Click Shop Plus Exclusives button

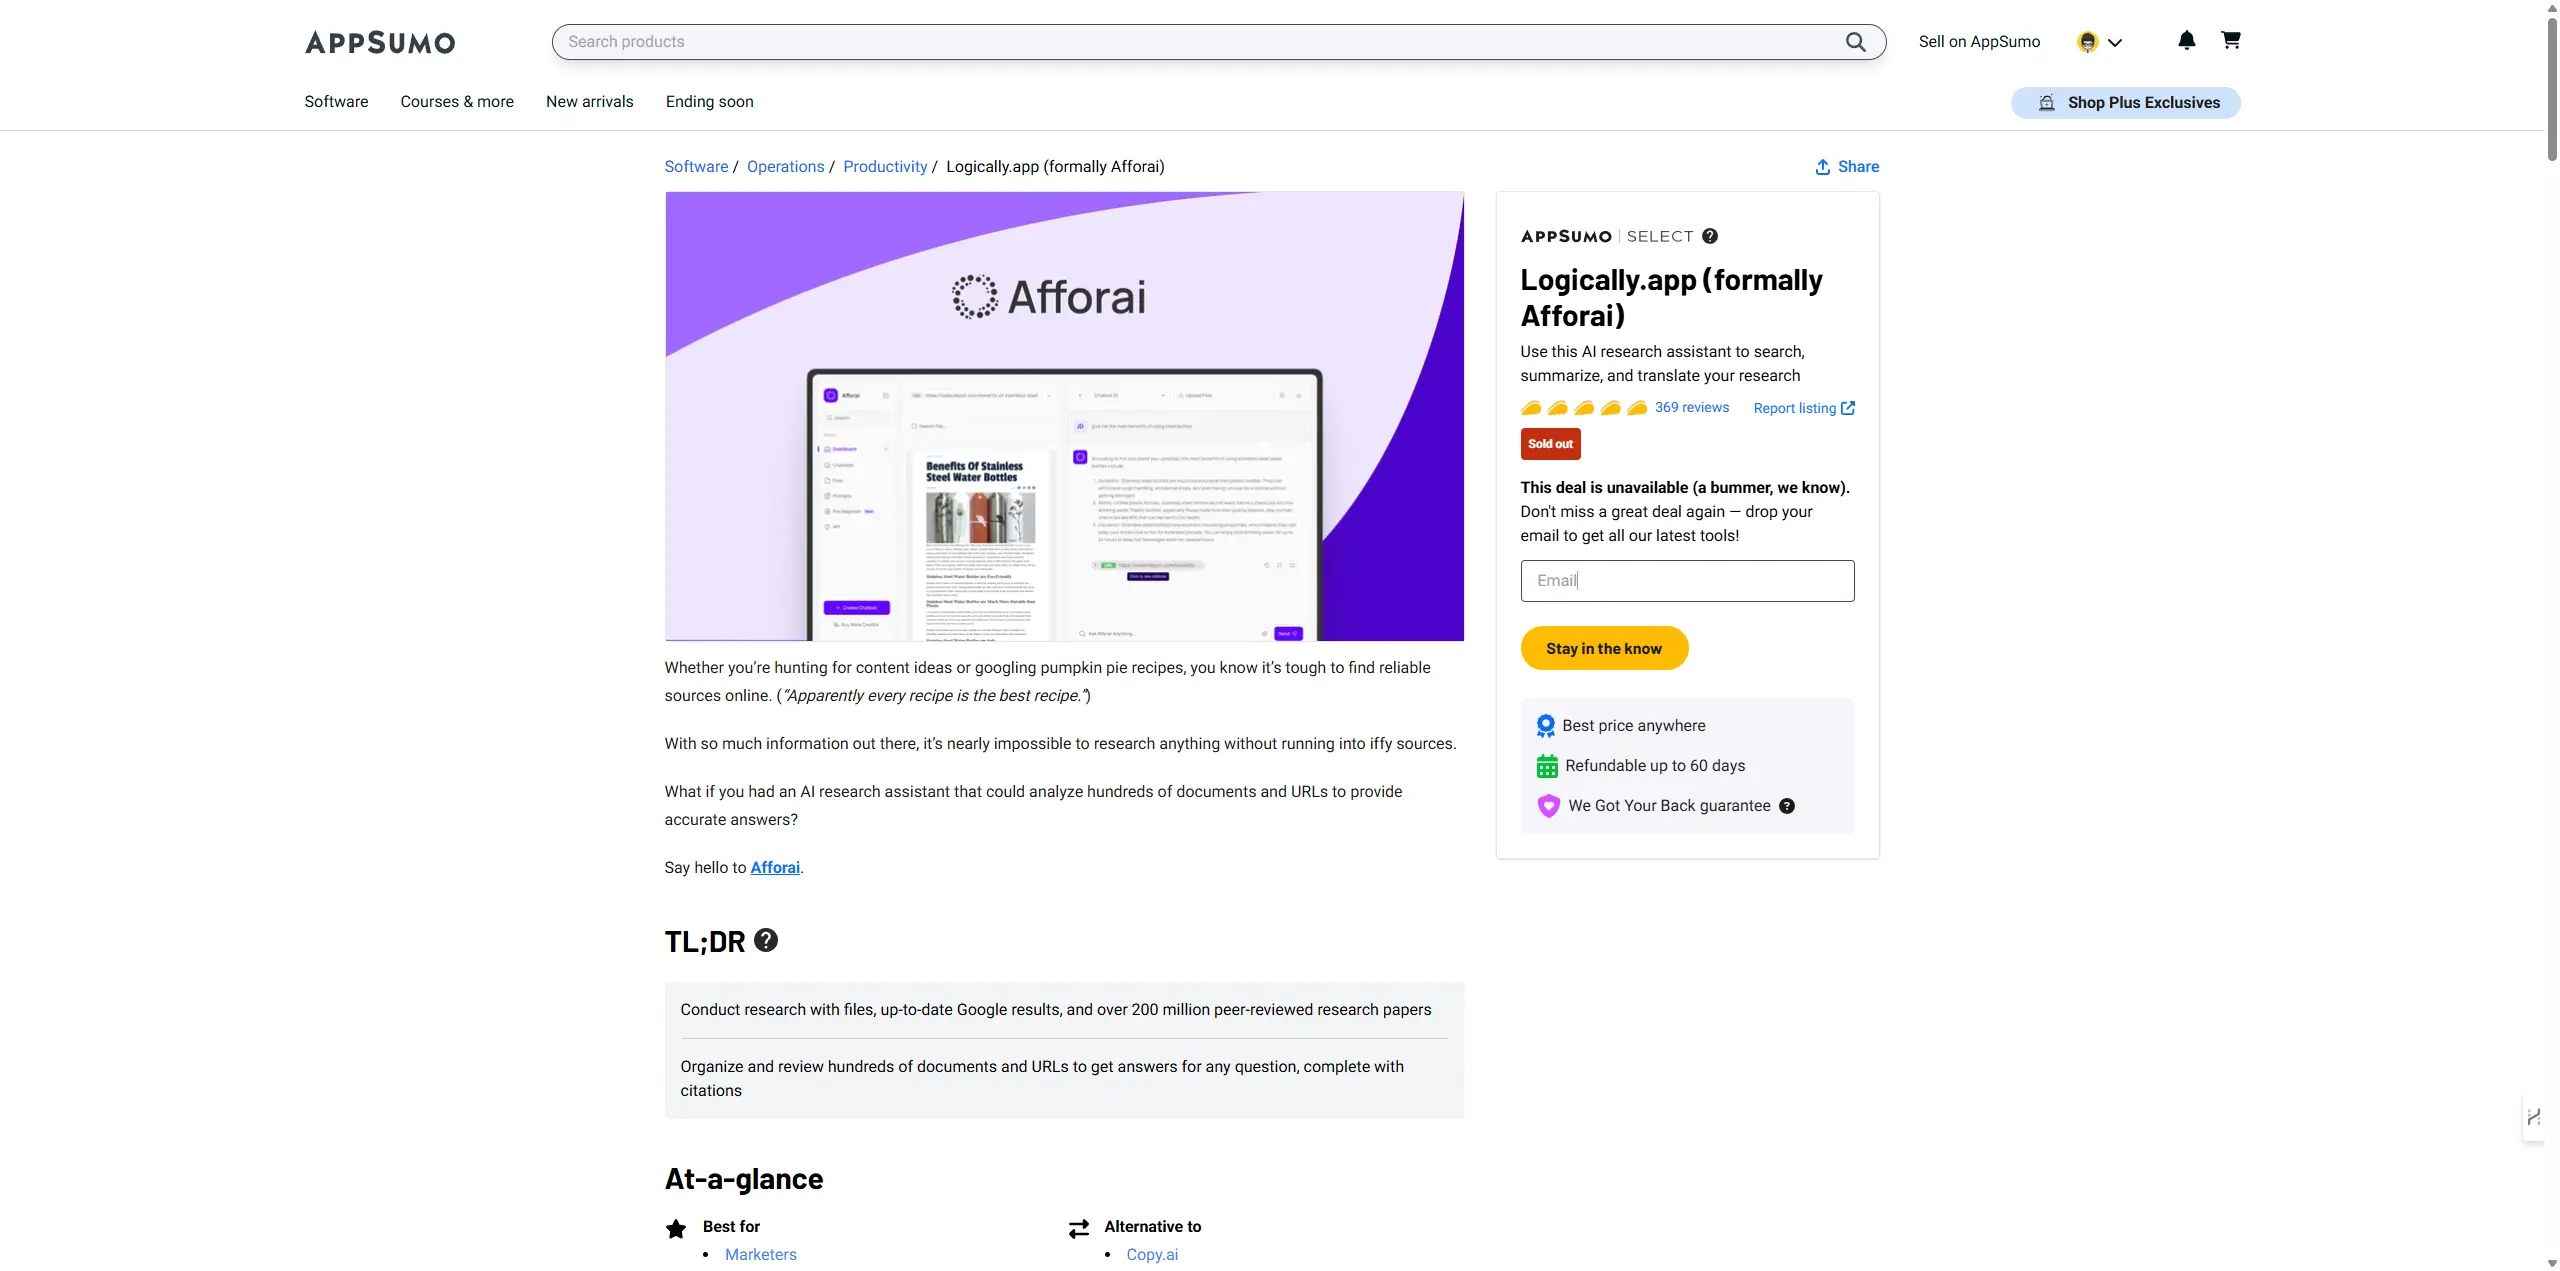(x=2125, y=103)
